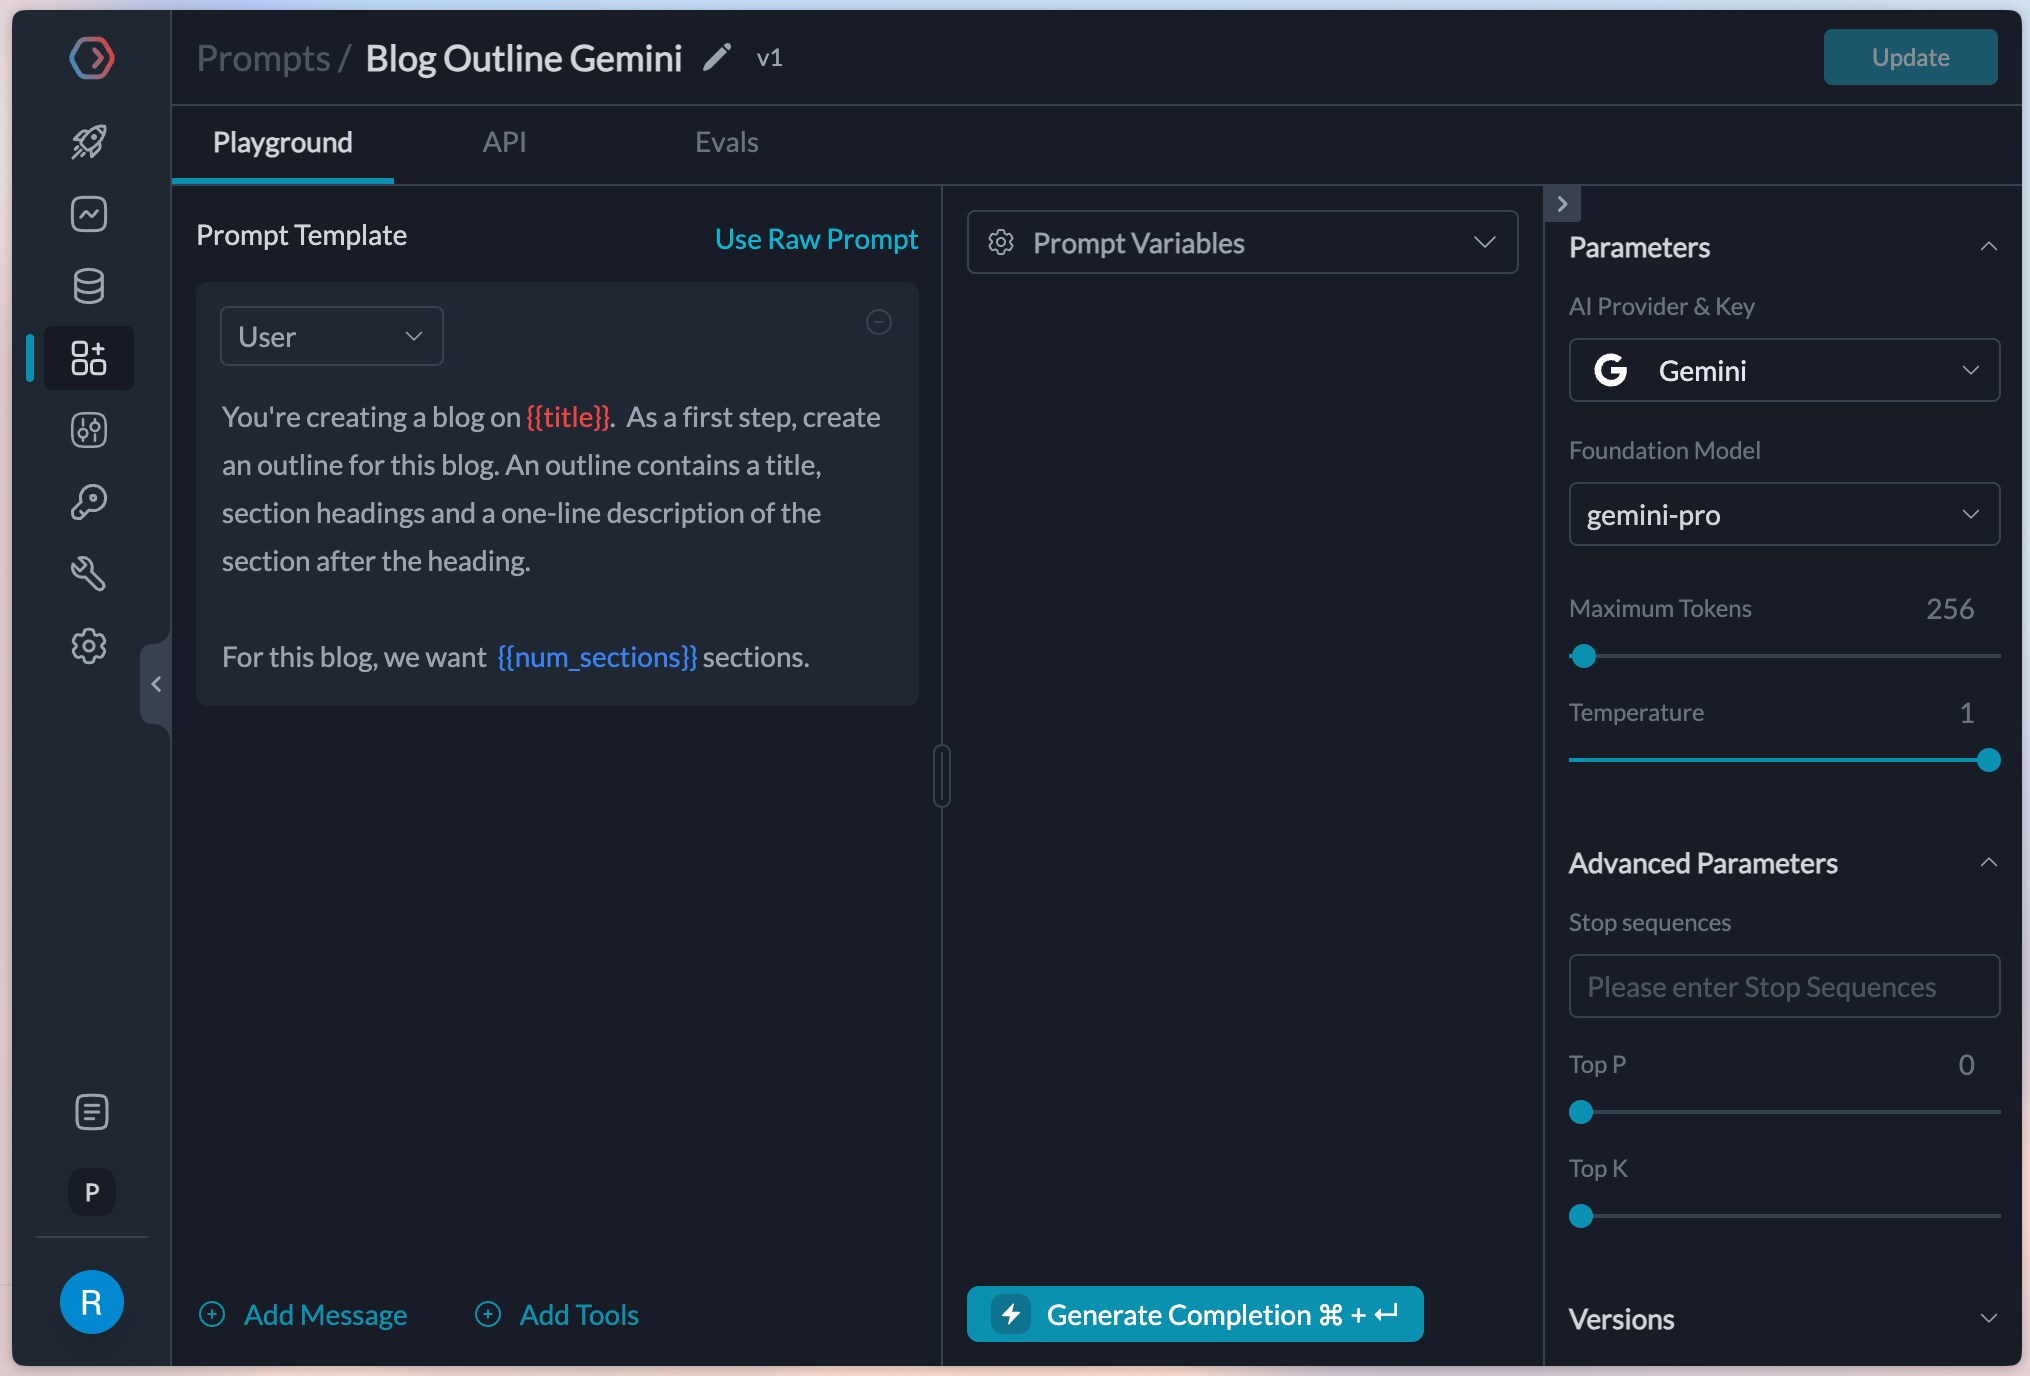Open the analytics chart sidebar icon
The image size is (2030, 1376).
pos(89,214)
